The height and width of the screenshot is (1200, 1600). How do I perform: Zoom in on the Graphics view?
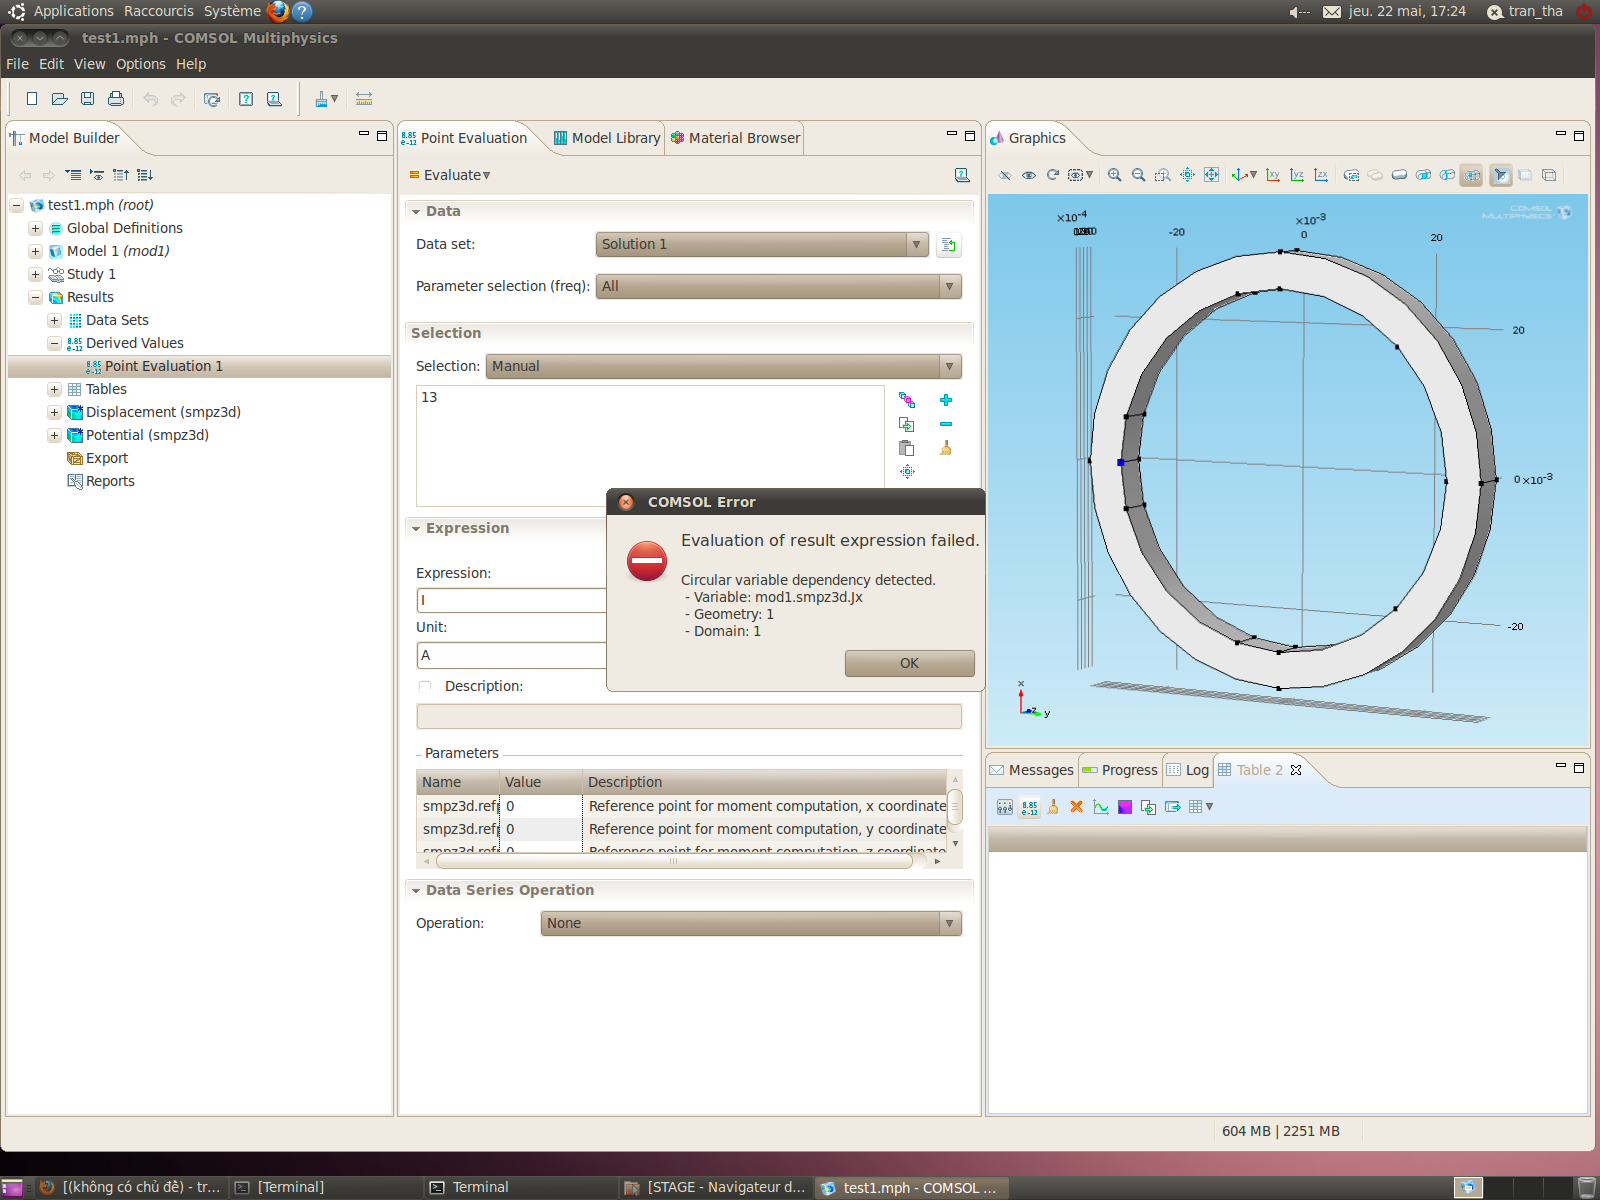coord(1114,175)
